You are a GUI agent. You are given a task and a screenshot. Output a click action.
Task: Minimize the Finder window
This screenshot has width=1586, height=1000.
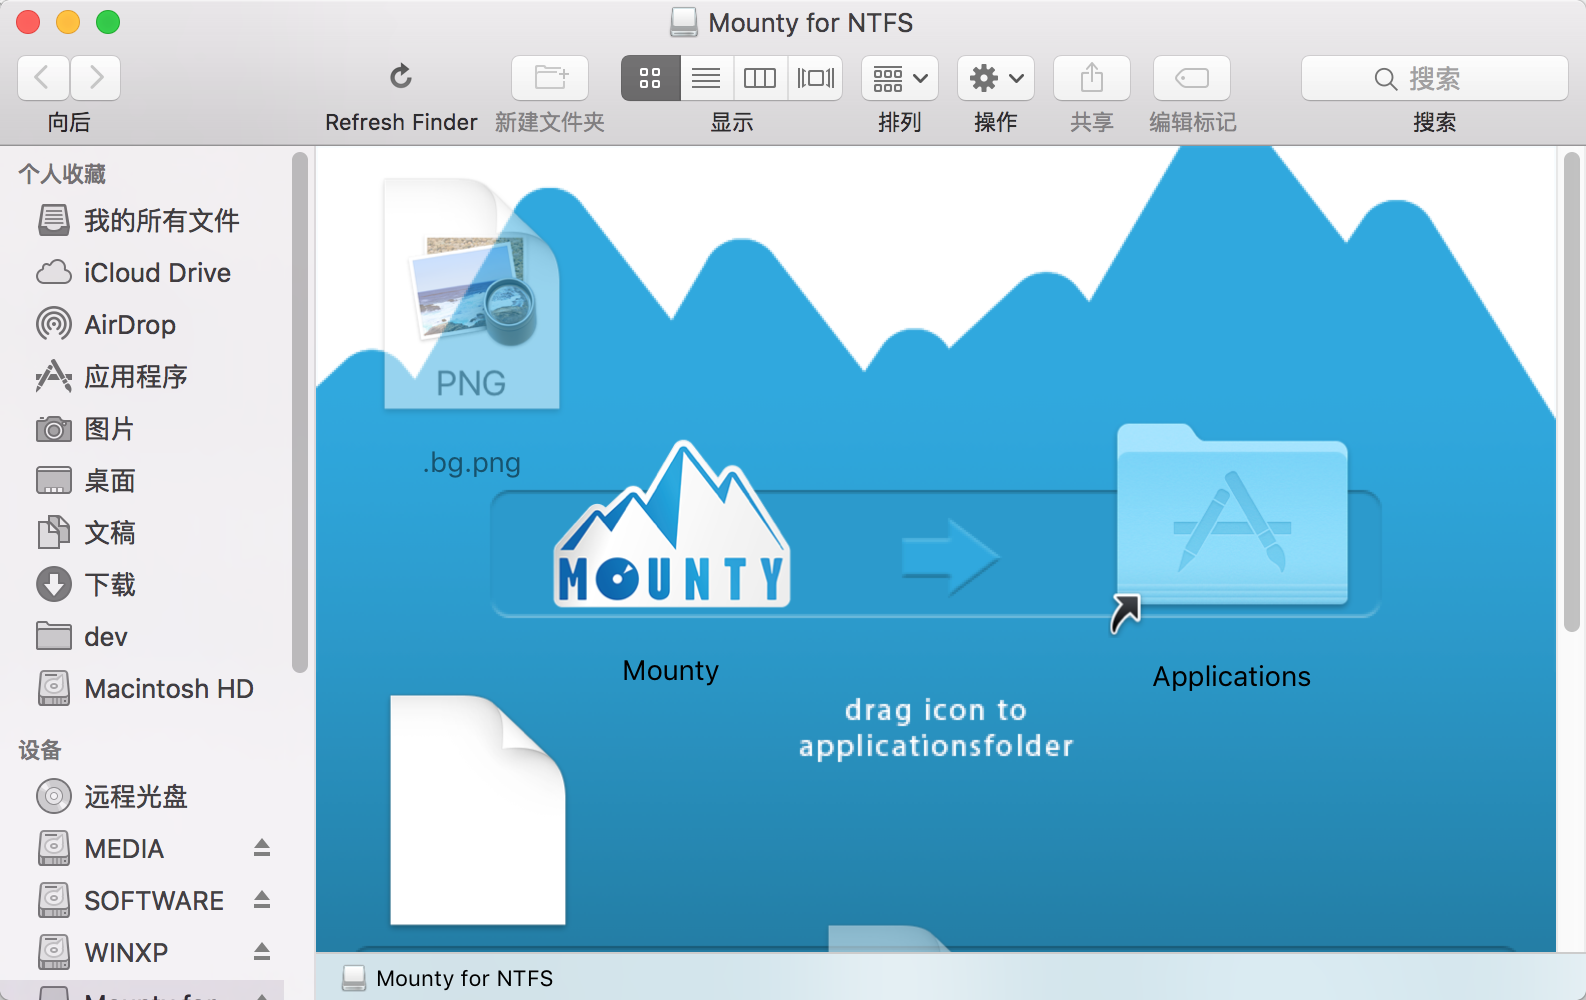coord(68,22)
